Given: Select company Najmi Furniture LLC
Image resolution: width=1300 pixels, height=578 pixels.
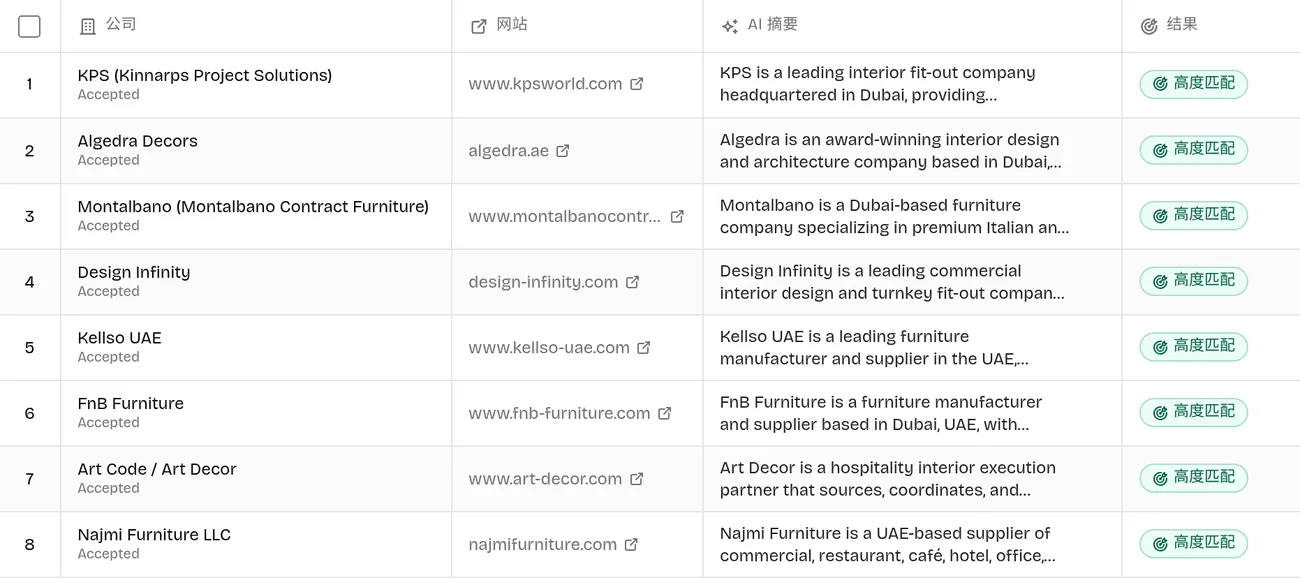Looking at the screenshot, I should coord(154,535).
